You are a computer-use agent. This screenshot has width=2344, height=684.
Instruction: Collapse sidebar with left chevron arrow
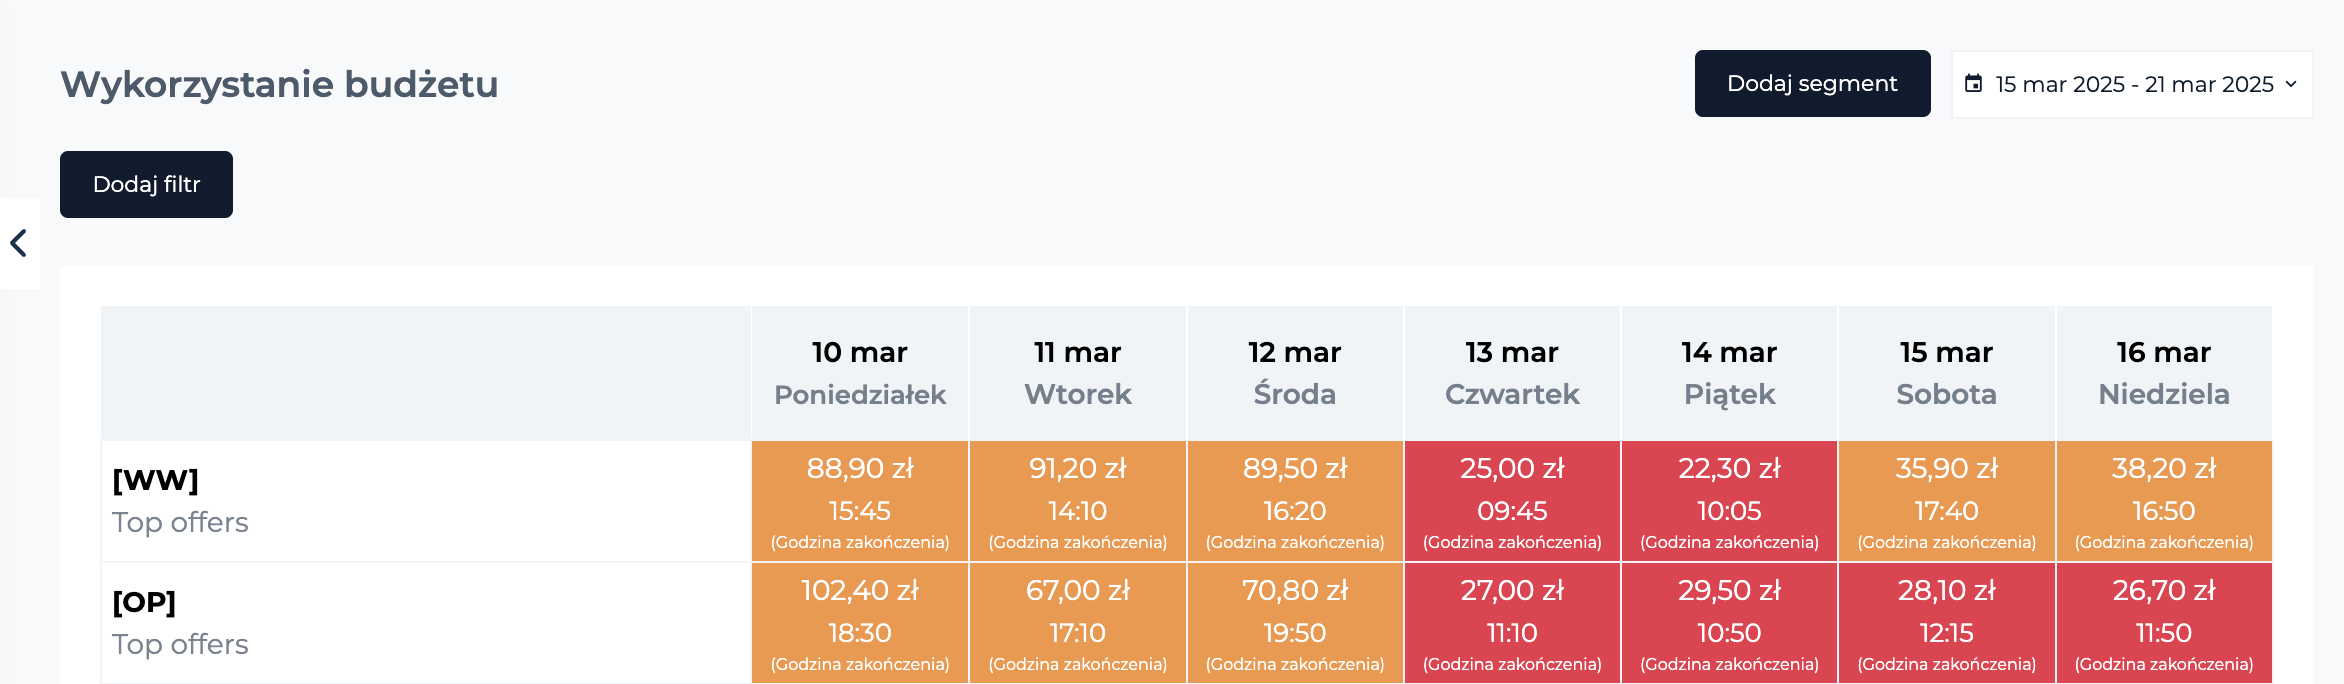(18, 243)
